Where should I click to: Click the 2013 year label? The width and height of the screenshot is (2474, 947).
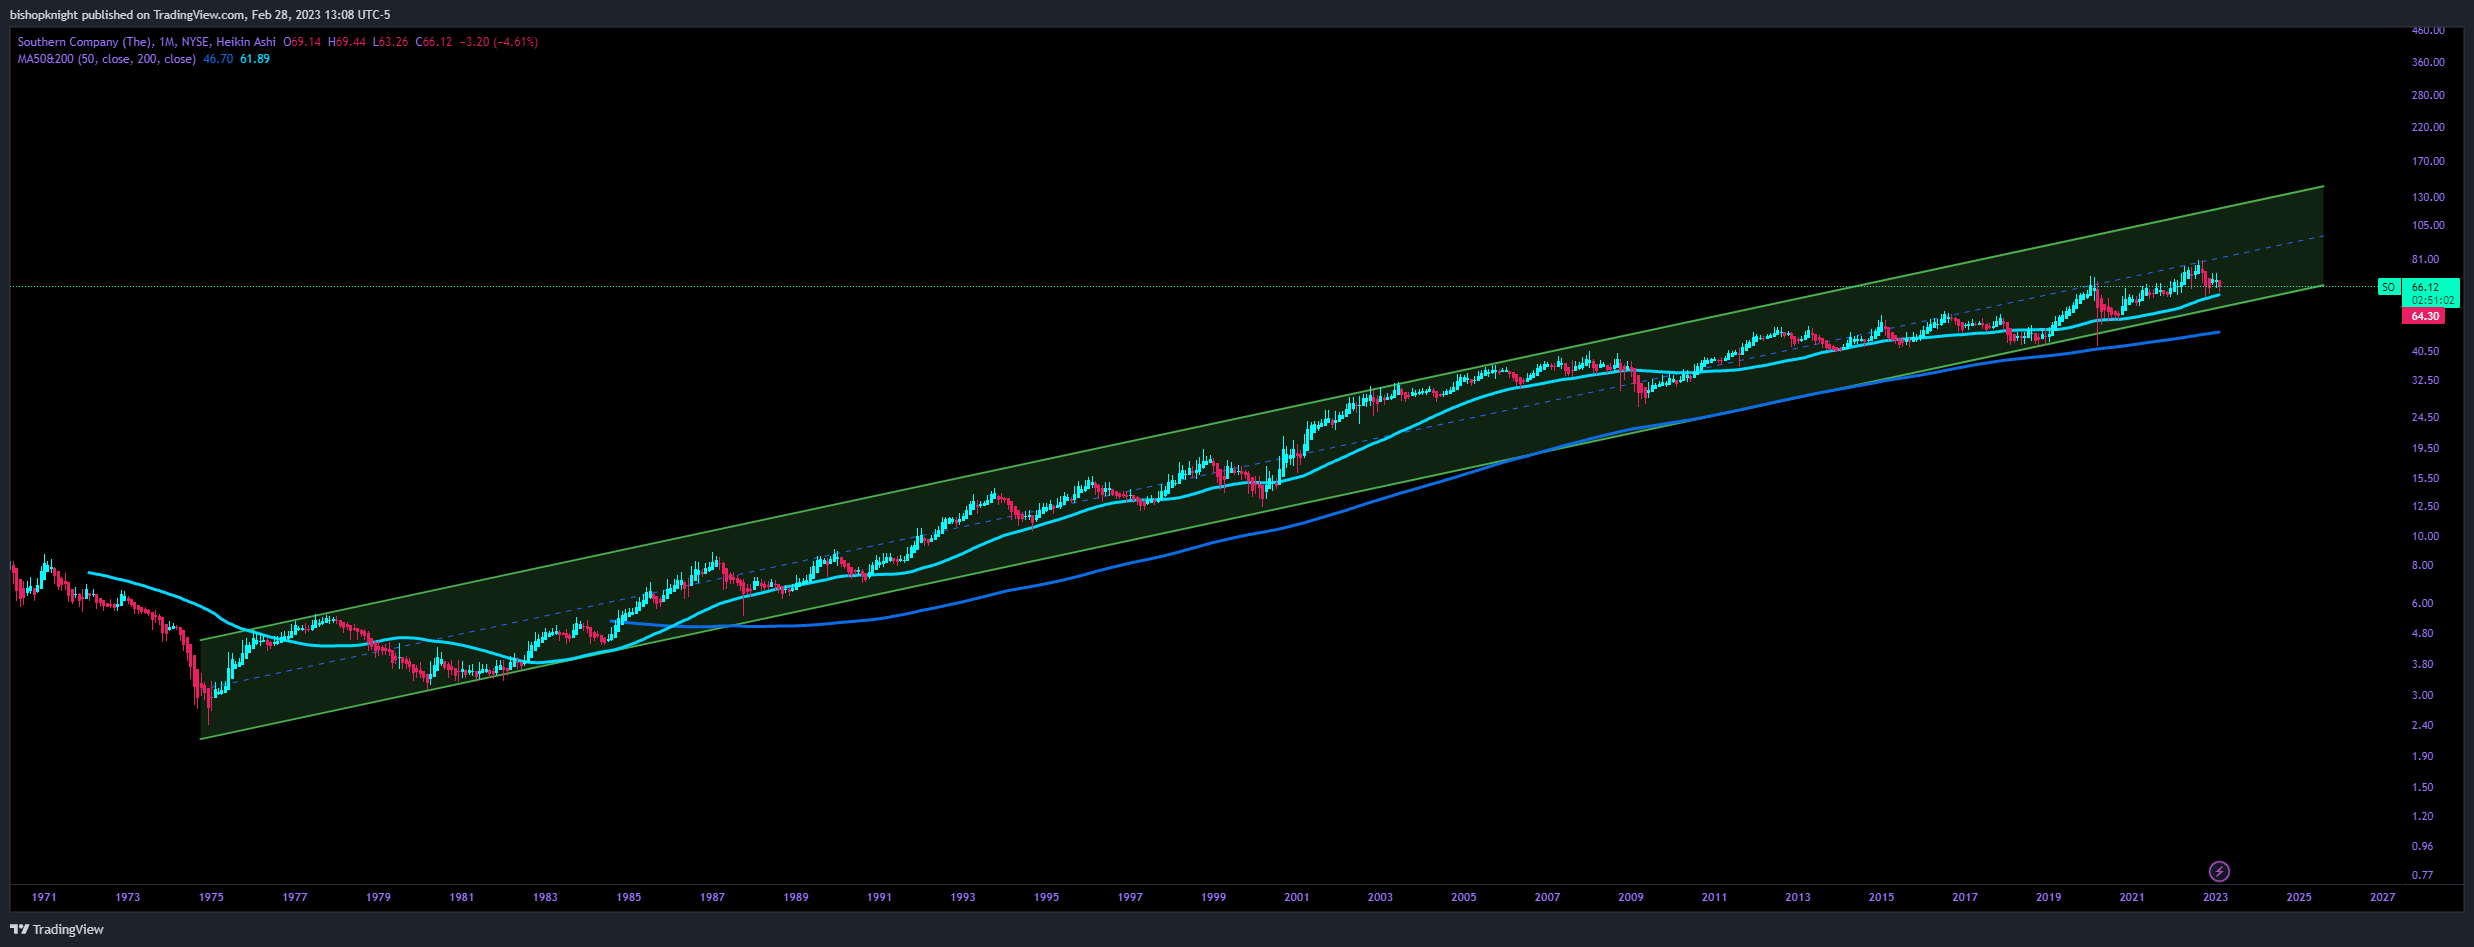point(1798,897)
